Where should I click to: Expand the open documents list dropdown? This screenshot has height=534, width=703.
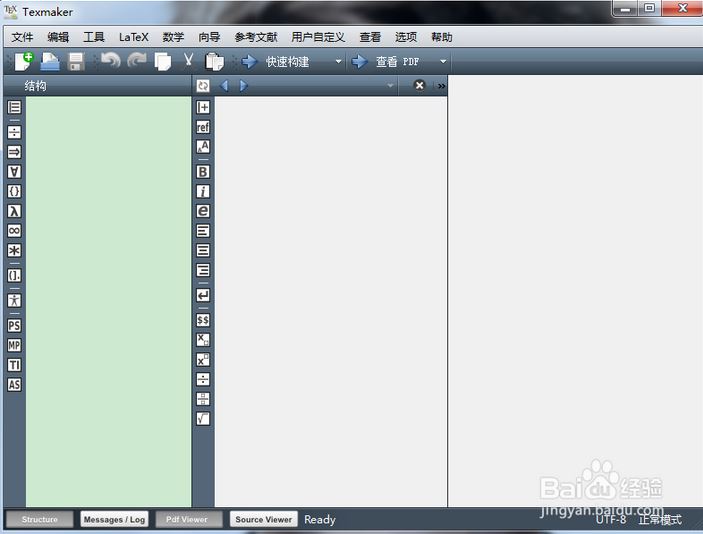(x=391, y=86)
